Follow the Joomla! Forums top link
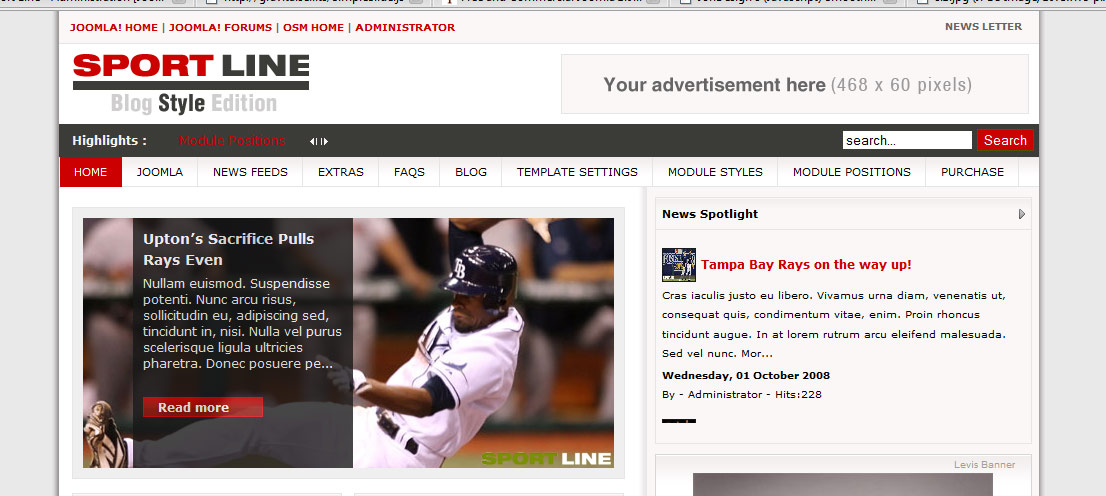The width and height of the screenshot is (1106, 496). (x=220, y=28)
